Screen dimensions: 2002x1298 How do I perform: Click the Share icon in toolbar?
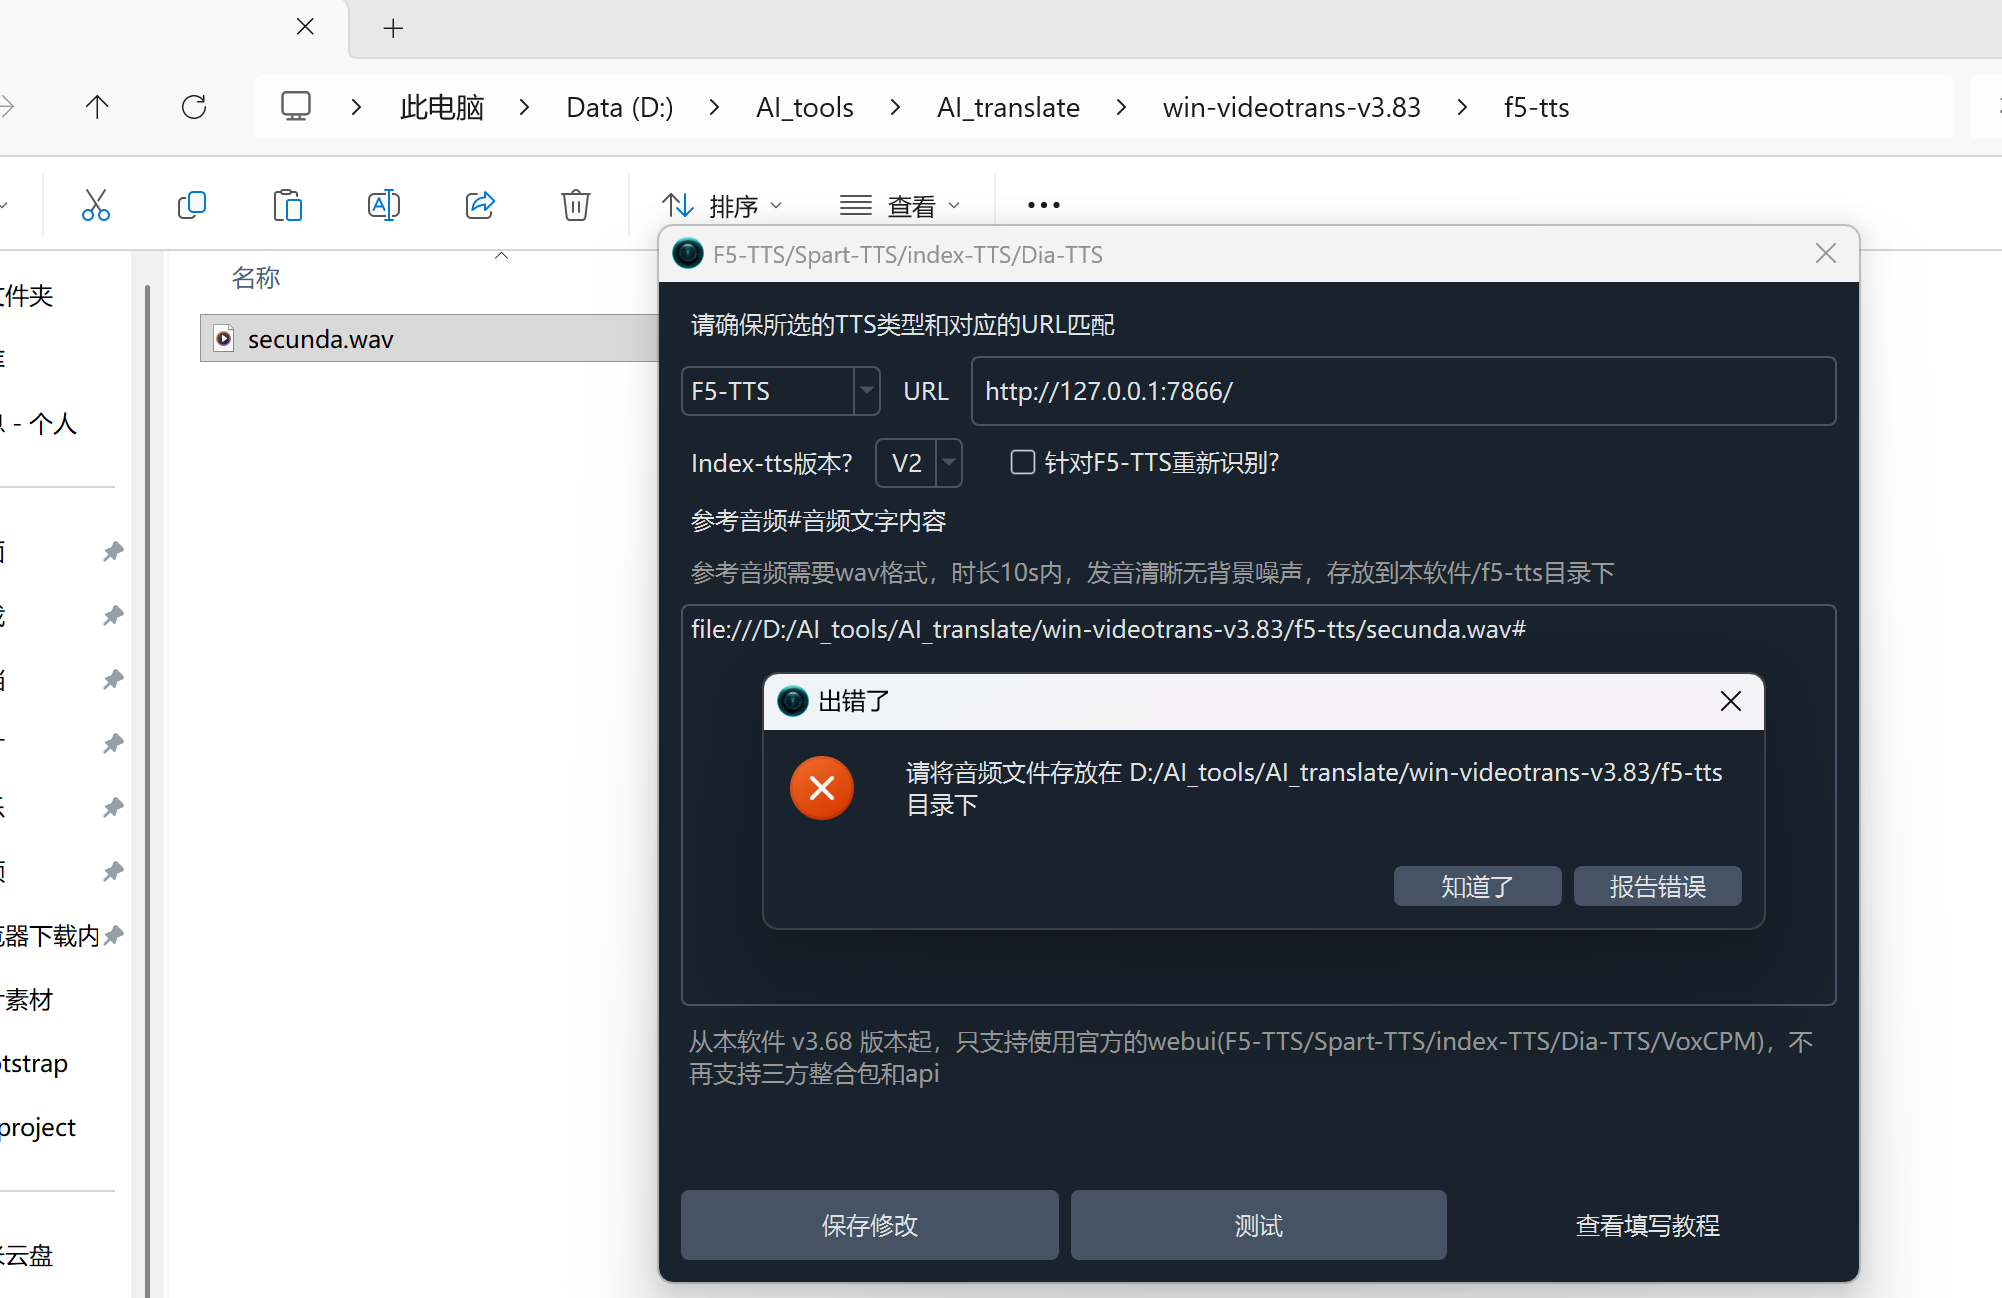click(x=480, y=205)
